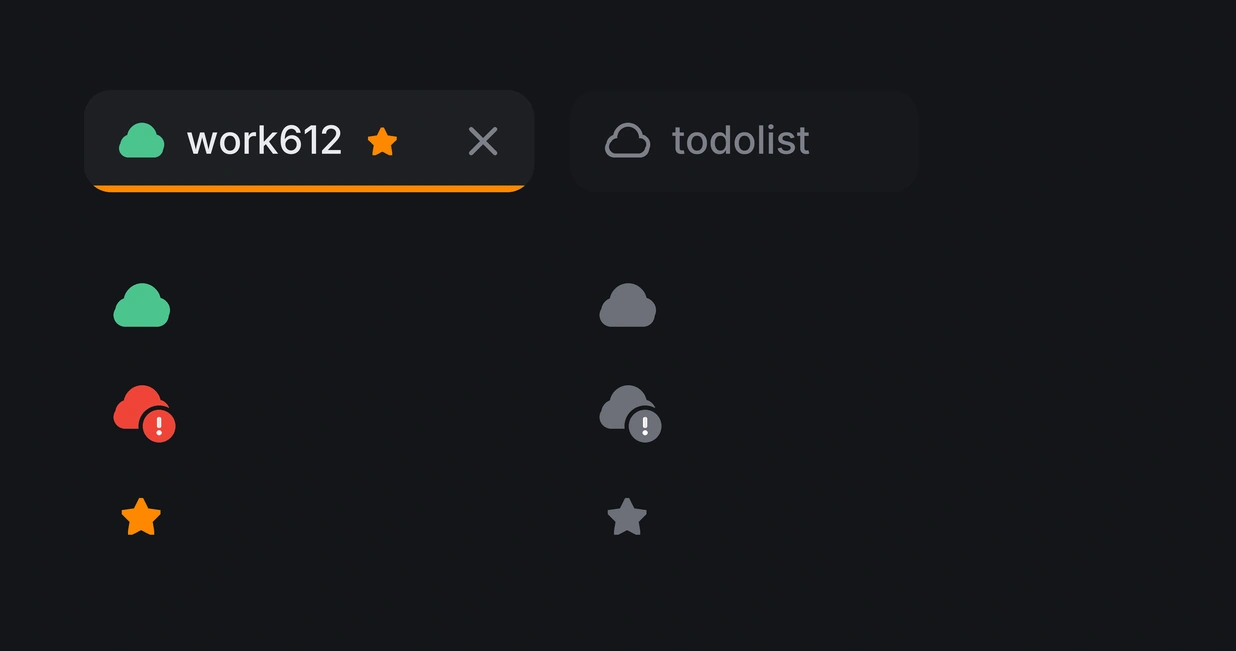
Task: Click blank area right of todolist text
Action: [x=860, y=141]
